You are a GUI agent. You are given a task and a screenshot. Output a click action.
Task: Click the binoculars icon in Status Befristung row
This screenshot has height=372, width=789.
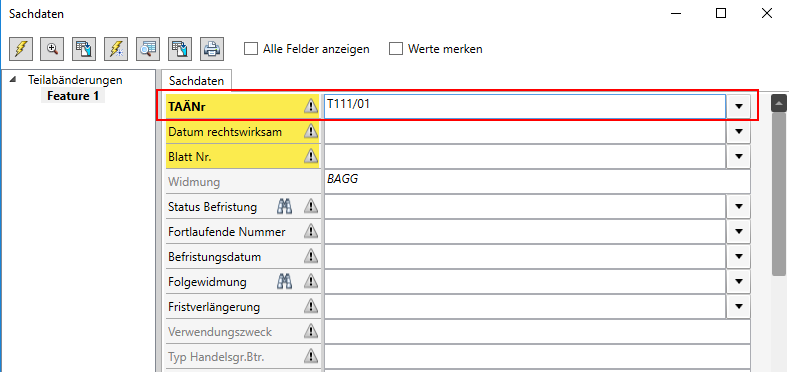click(285, 206)
